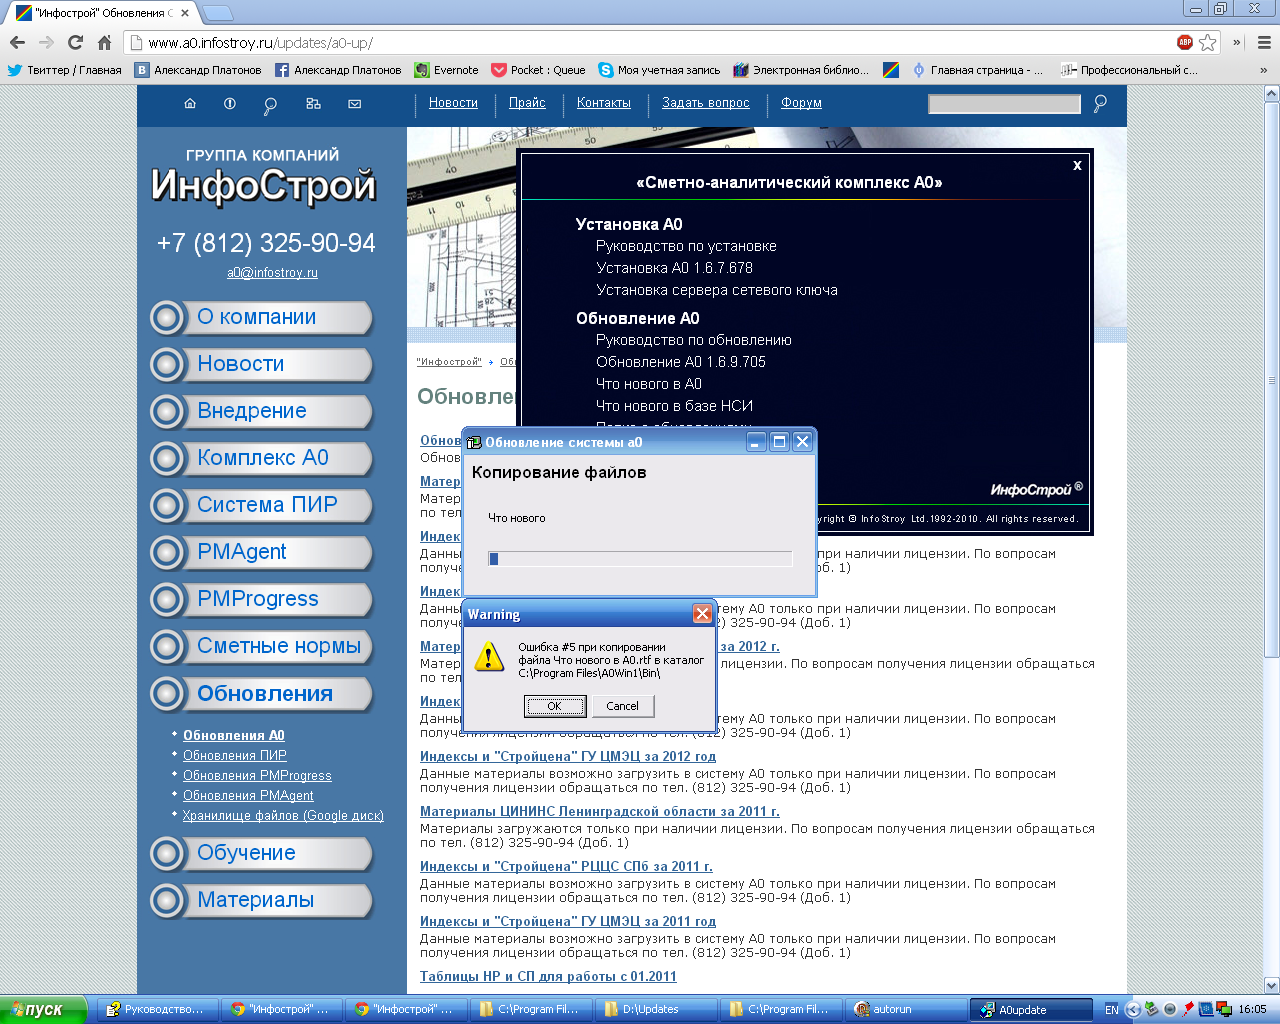
Task: Close the A0 autorun popup with x
Action: click(x=1077, y=165)
